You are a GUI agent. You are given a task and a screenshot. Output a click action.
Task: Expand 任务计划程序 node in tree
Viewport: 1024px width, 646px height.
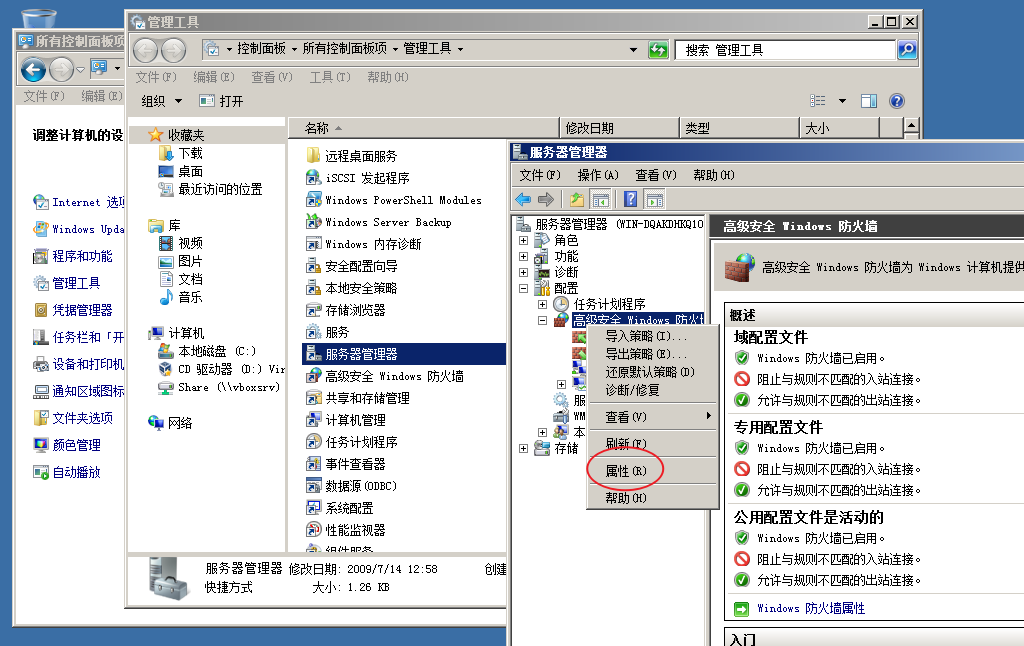[x=542, y=304]
